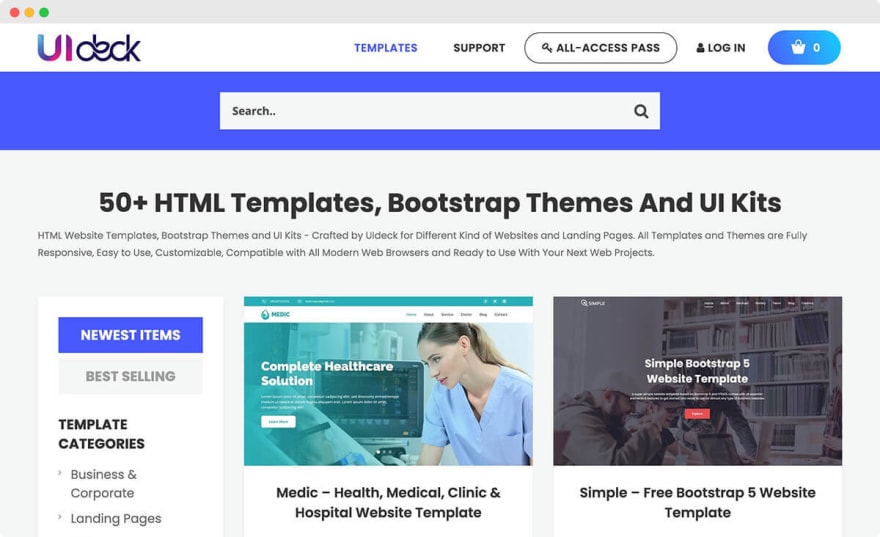Open the Medic template thumbnail
This screenshot has height=537, width=880.
388,381
